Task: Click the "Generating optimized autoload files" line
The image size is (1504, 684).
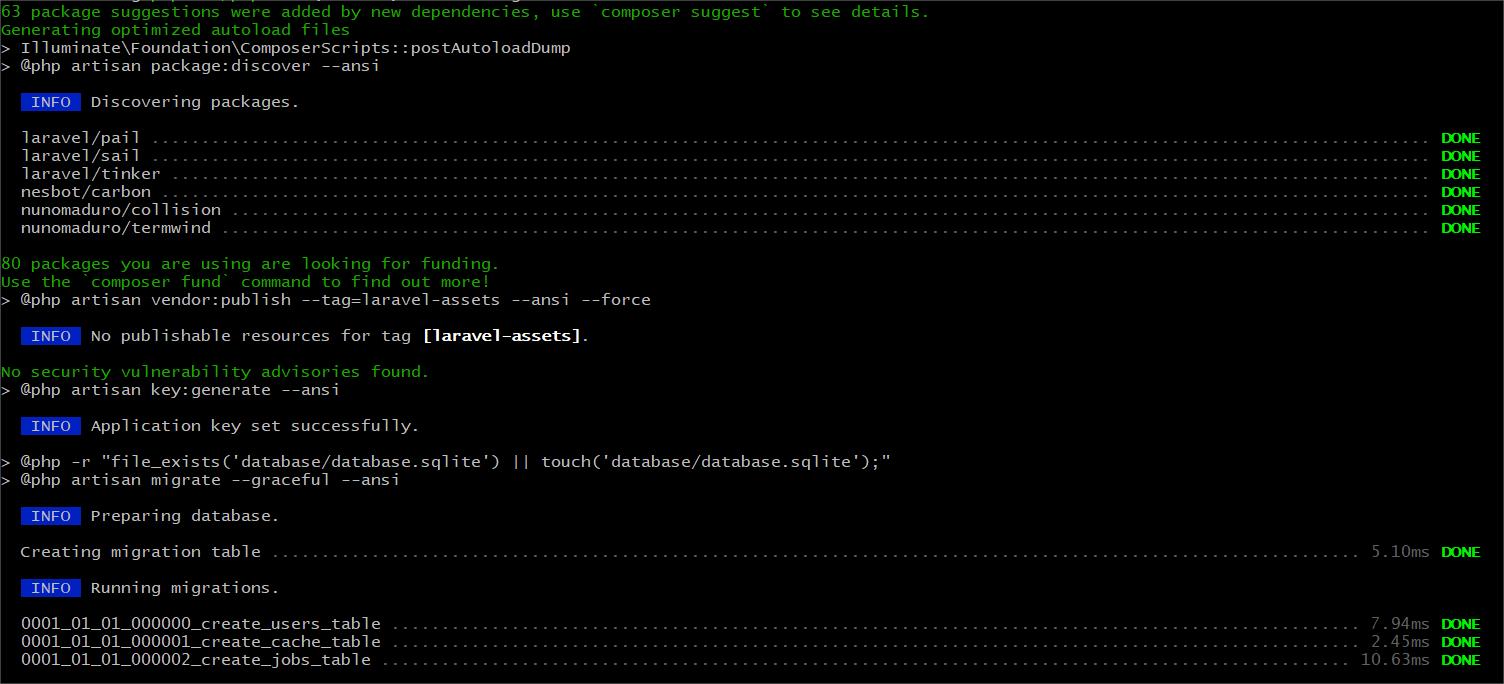Action: pyautogui.click(x=175, y=30)
